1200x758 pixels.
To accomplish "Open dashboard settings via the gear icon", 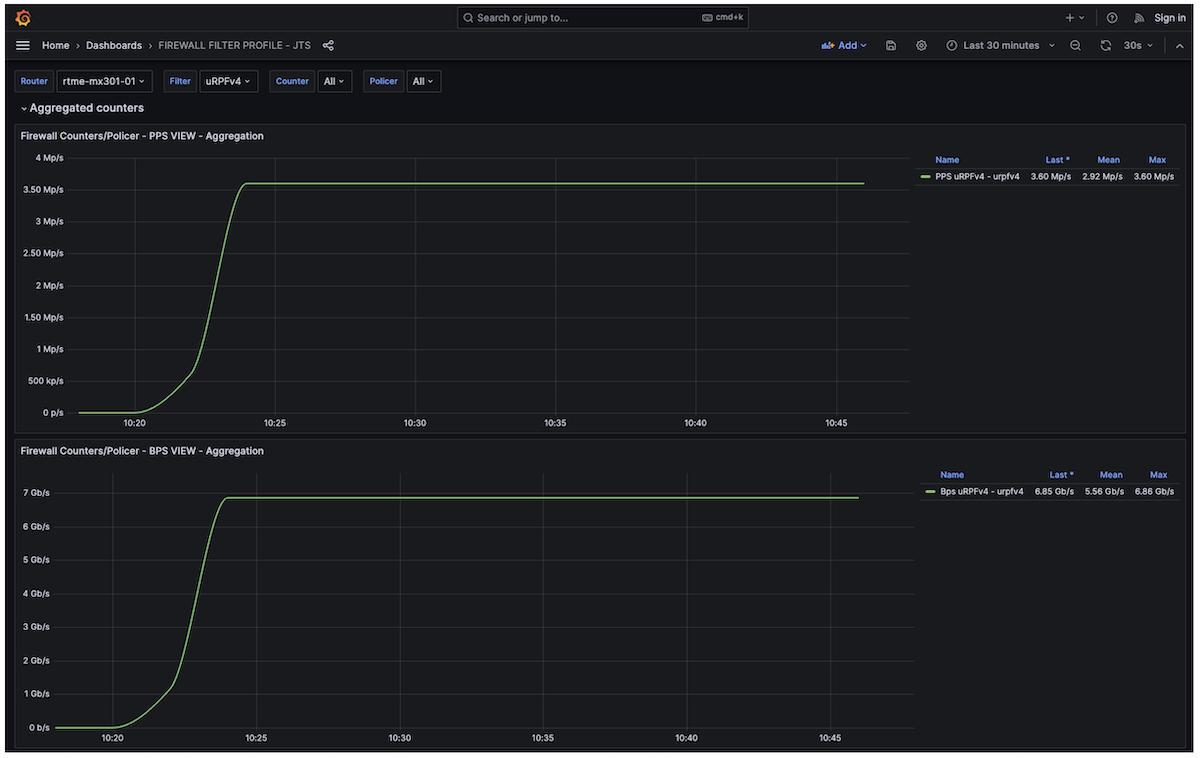I will coord(920,45).
